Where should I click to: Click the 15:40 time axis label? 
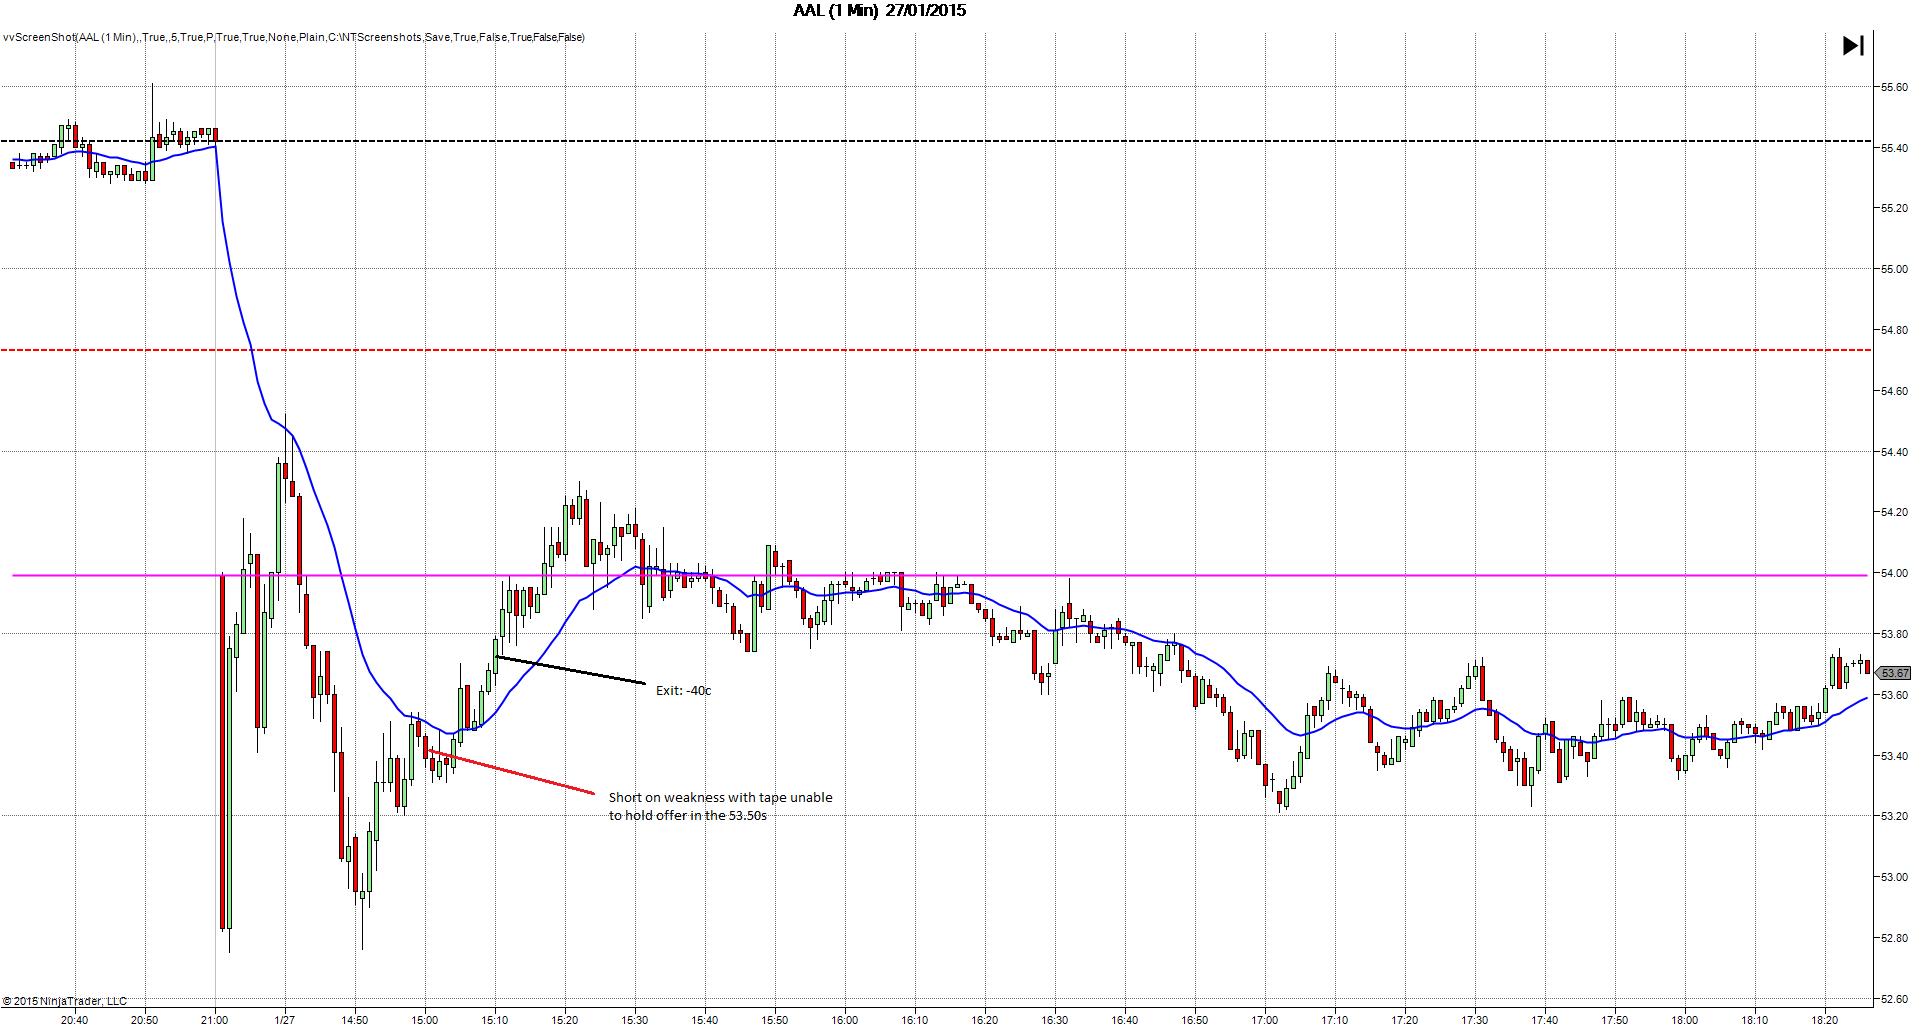(704, 1020)
